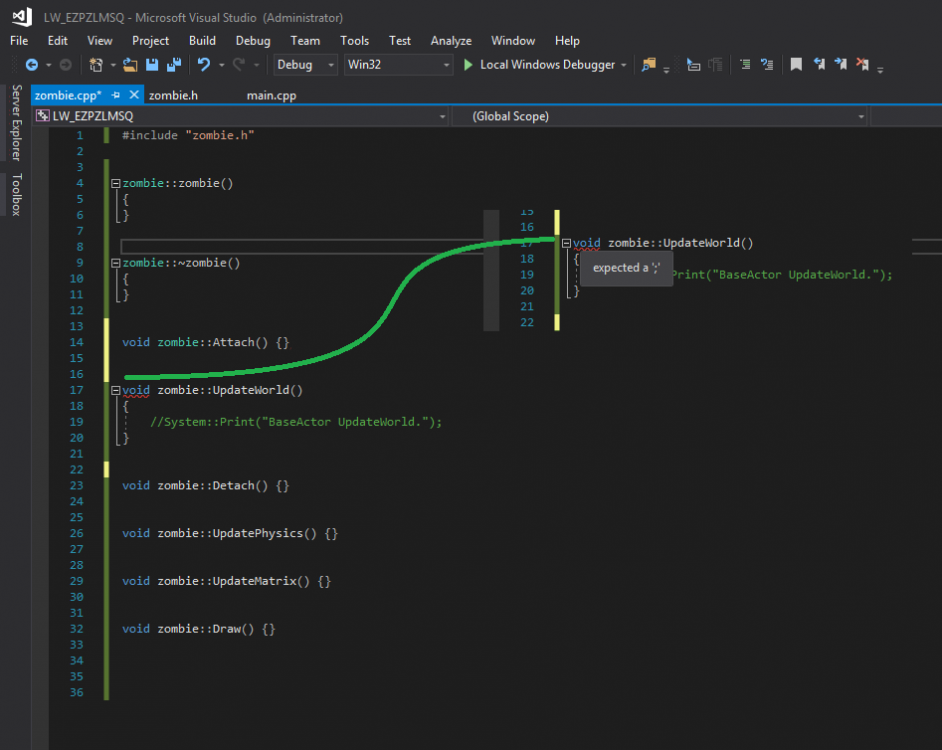This screenshot has height=750, width=942.
Task: Close the zombie.cpp tab
Action: (x=133, y=95)
